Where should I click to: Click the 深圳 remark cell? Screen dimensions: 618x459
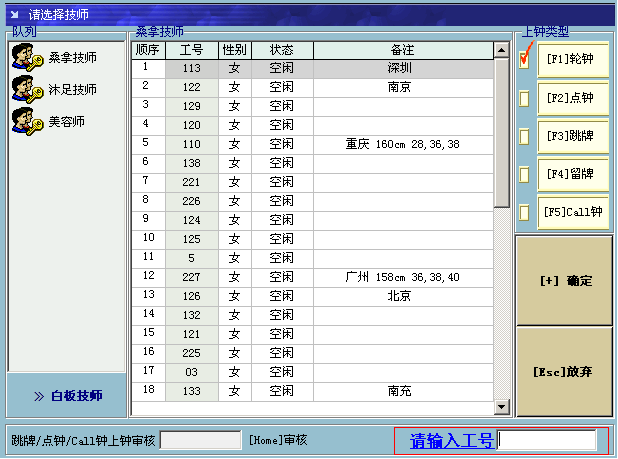click(x=403, y=69)
